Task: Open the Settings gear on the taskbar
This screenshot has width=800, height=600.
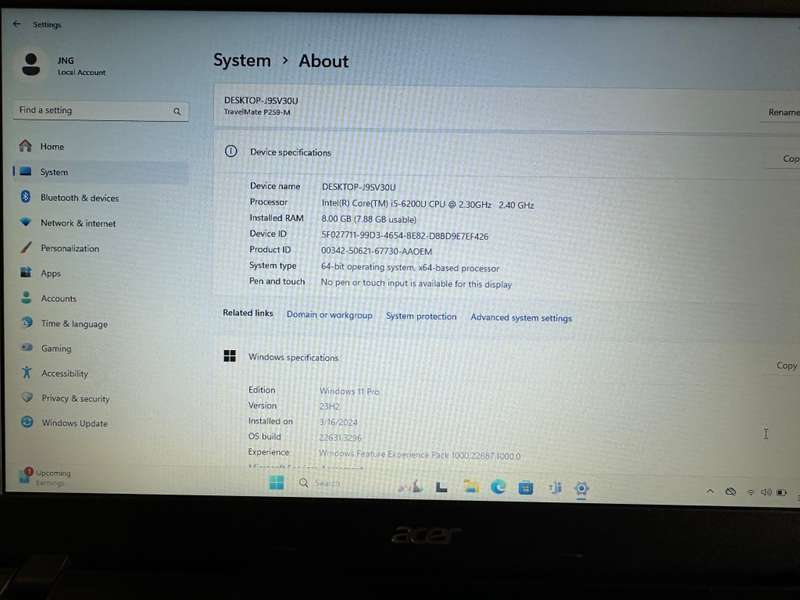Action: click(581, 489)
